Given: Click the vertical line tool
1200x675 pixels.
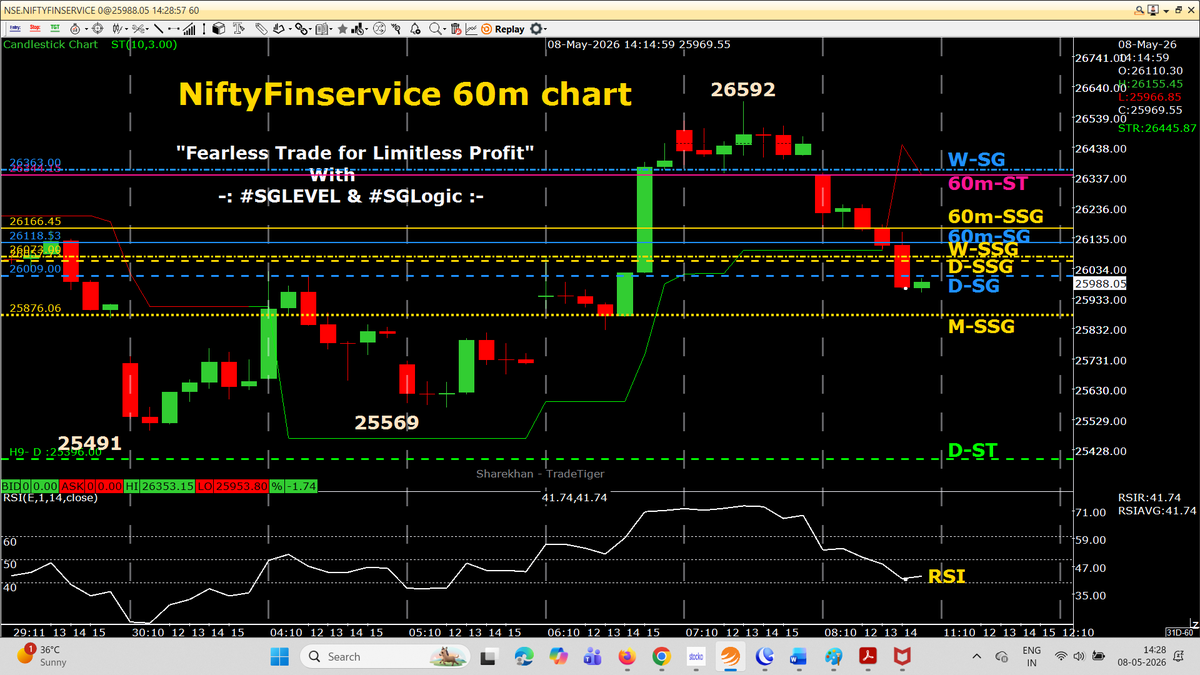Looking at the screenshot, I should 204,29.
